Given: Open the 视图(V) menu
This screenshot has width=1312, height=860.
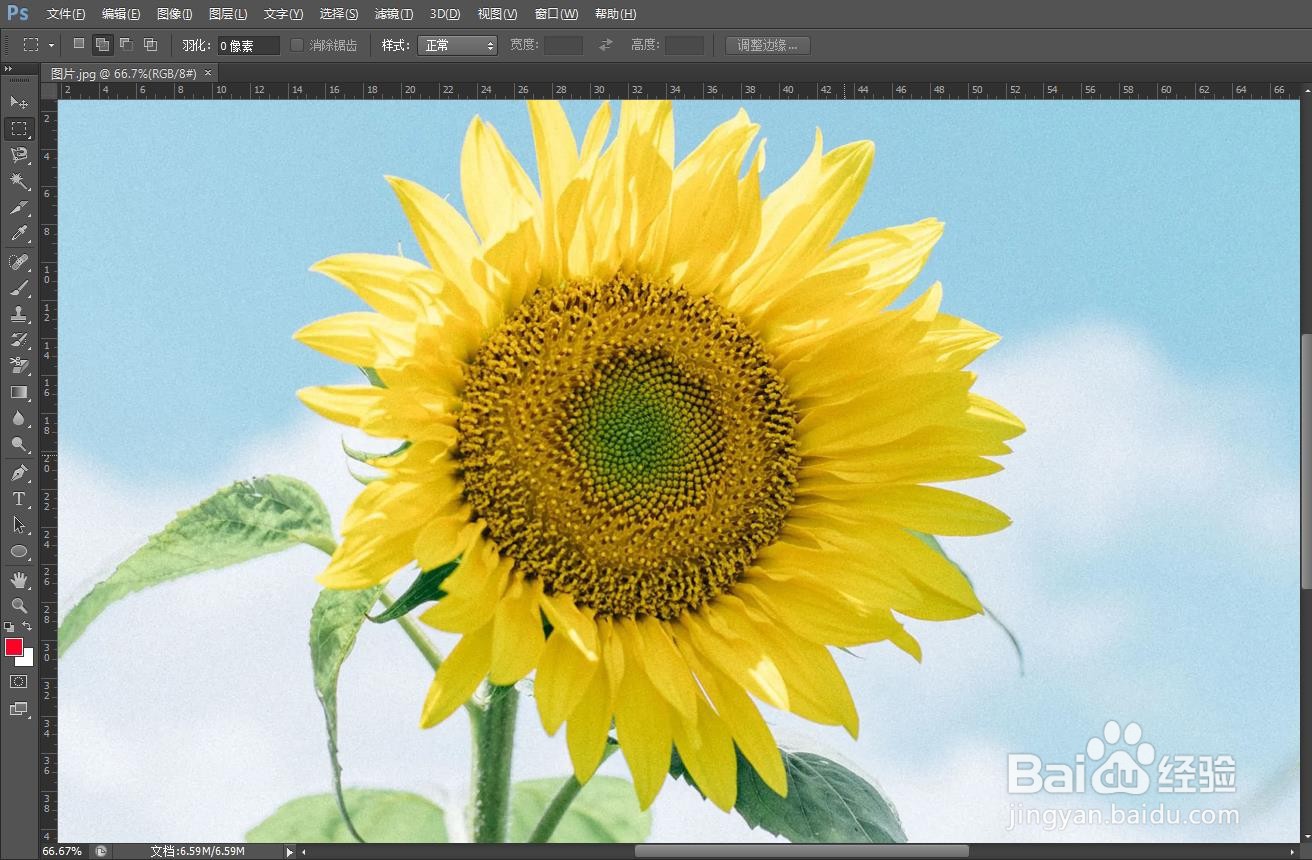Looking at the screenshot, I should click(x=497, y=14).
